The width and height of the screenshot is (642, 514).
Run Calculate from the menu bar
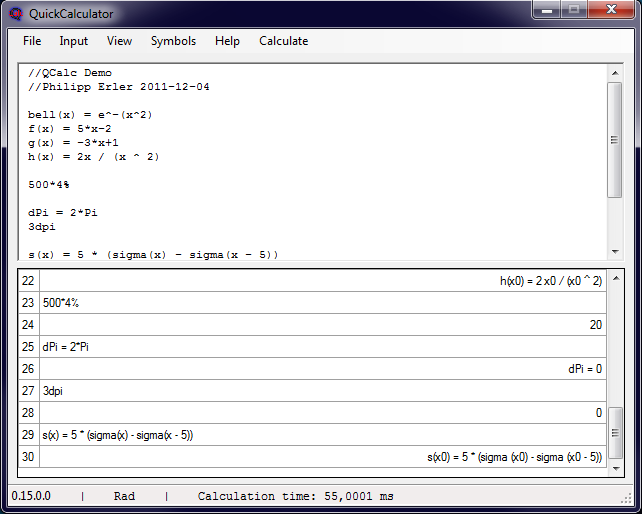(283, 41)
